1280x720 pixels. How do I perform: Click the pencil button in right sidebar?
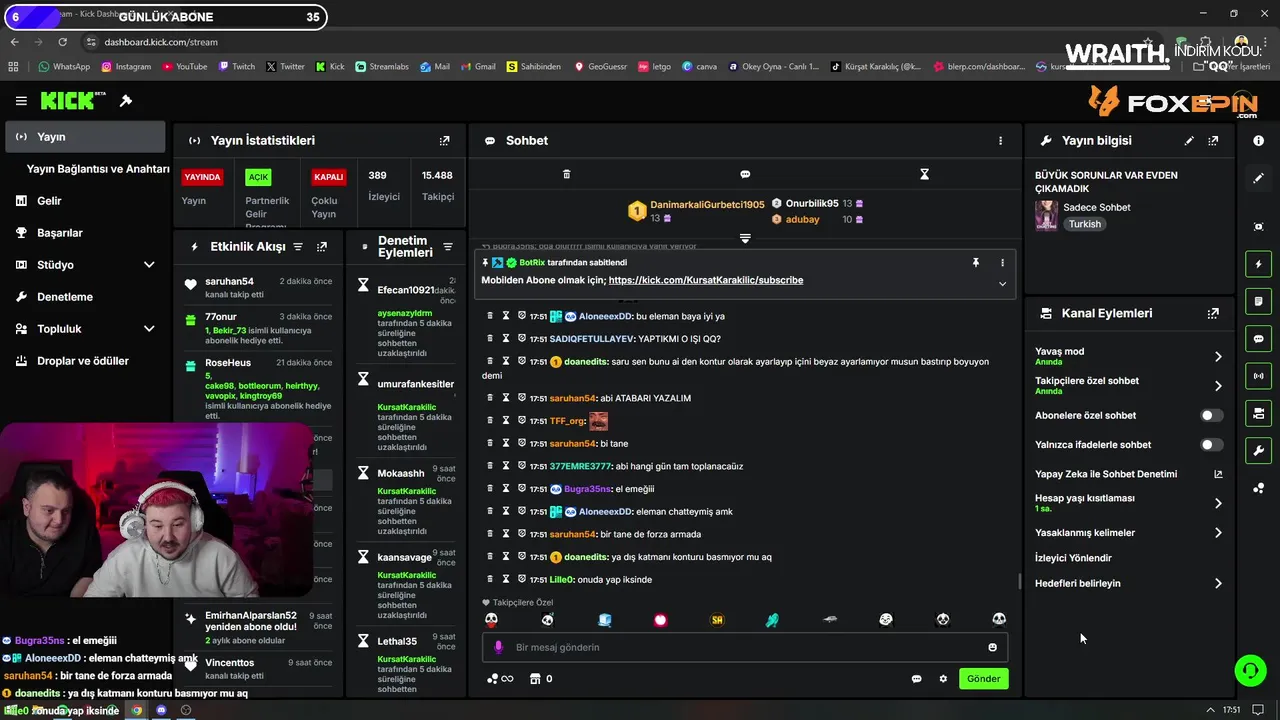point(1258,178)
